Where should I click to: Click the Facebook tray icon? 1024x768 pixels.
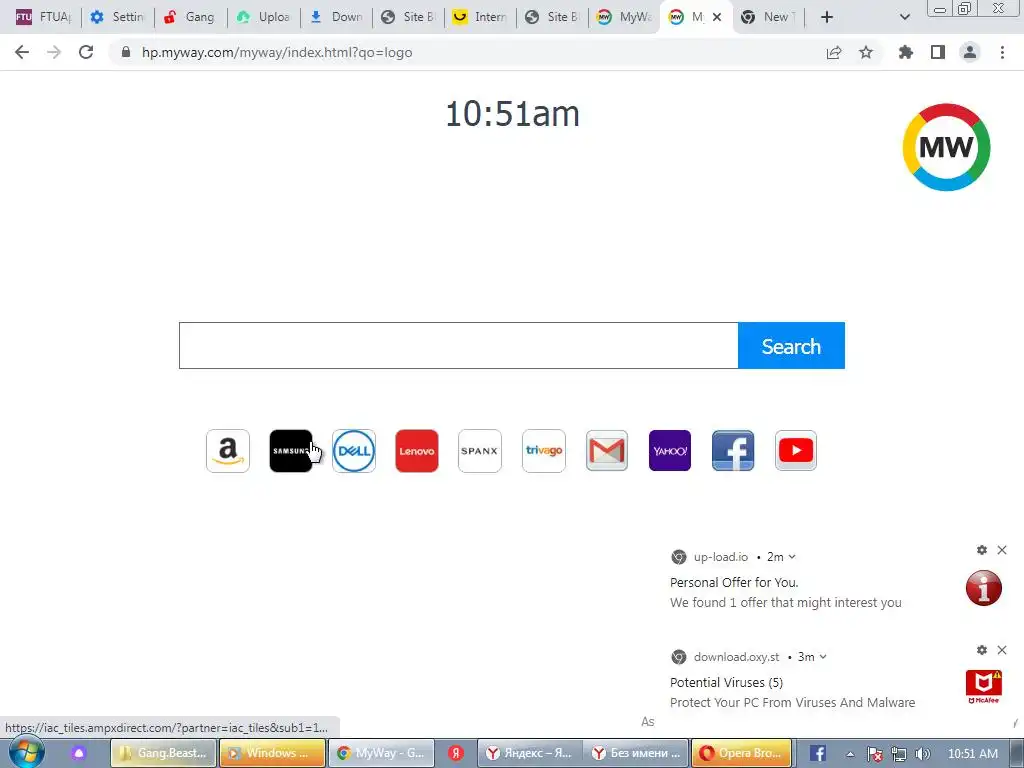(x=818, y=753)
